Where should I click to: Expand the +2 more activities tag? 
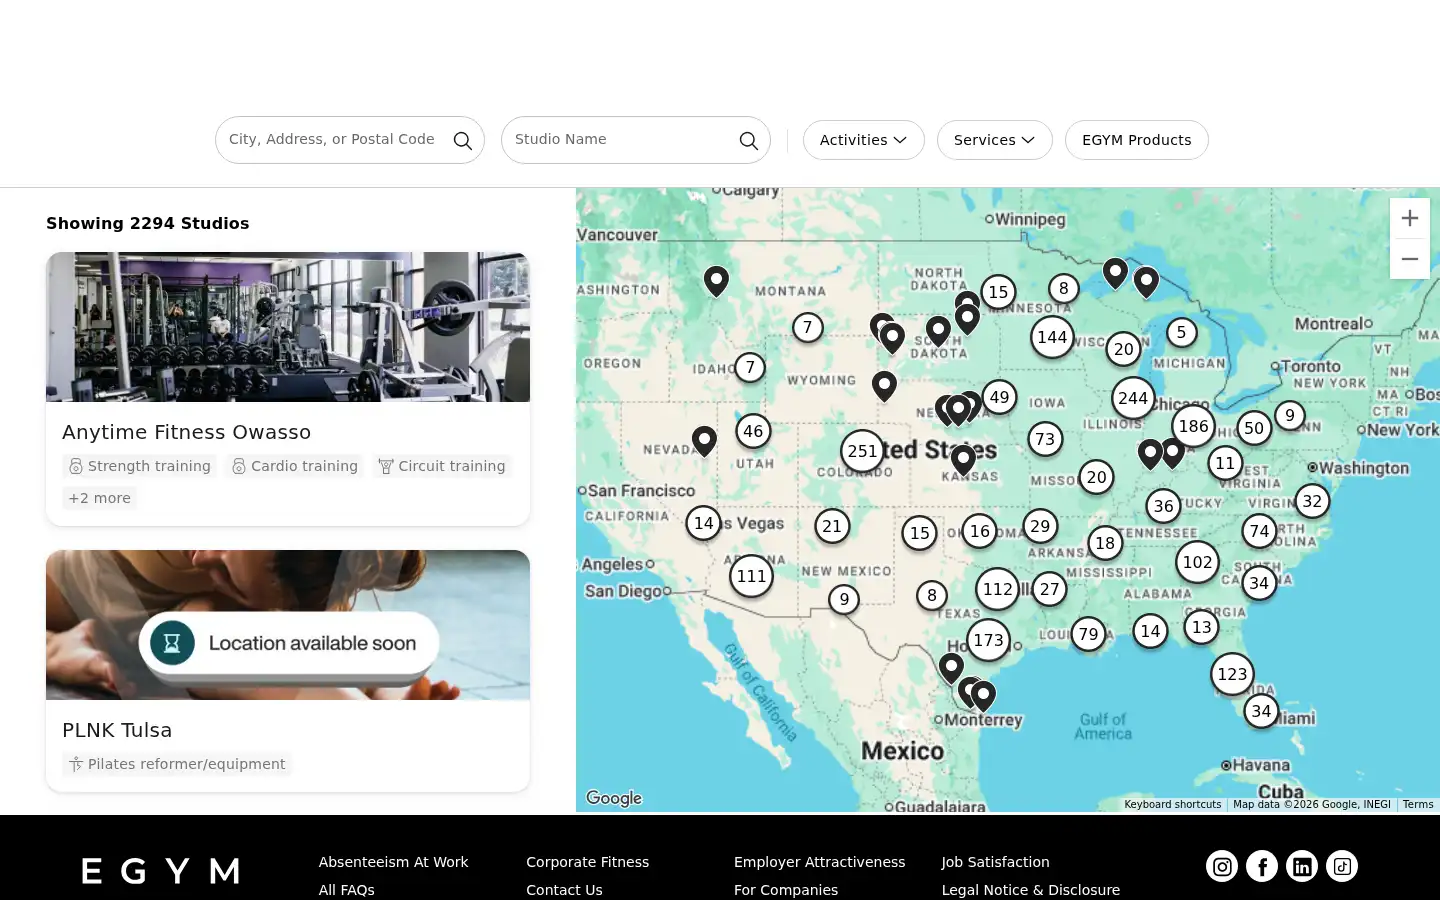(99, 498)
